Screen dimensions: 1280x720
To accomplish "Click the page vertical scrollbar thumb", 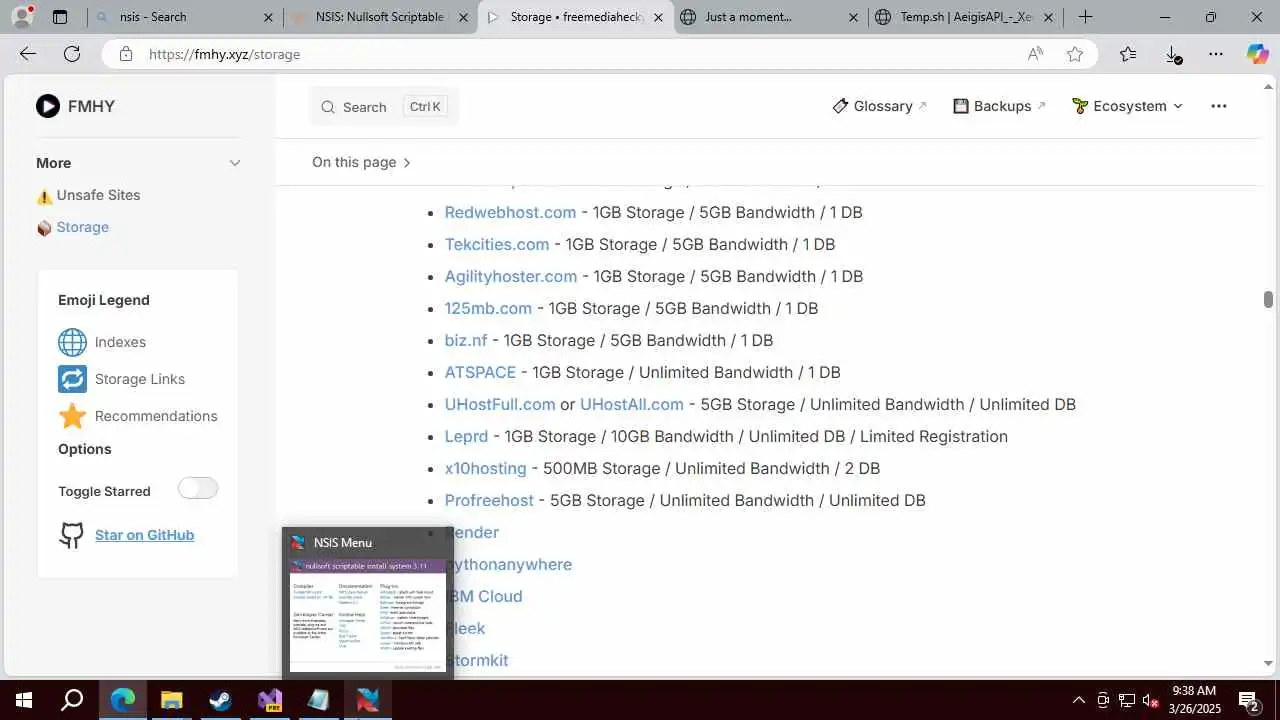I will click(1268, 300).
